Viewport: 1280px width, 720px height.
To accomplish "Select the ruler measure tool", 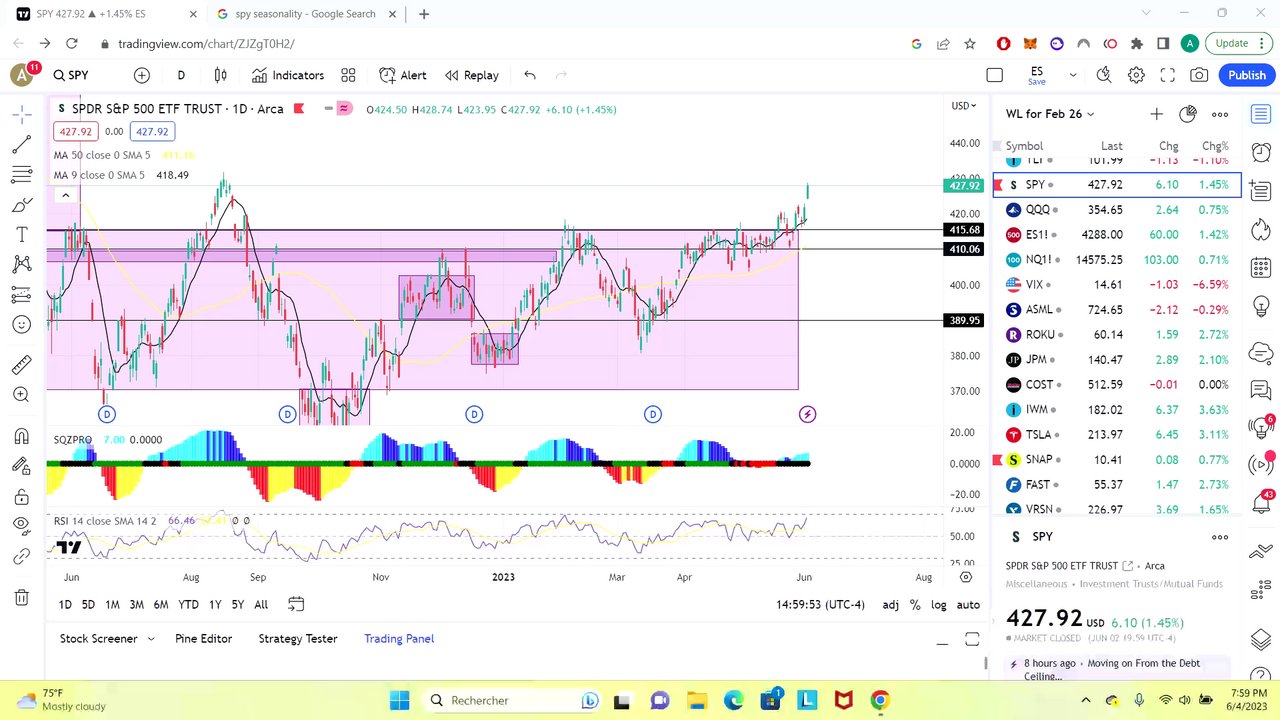I will (21, 365).
